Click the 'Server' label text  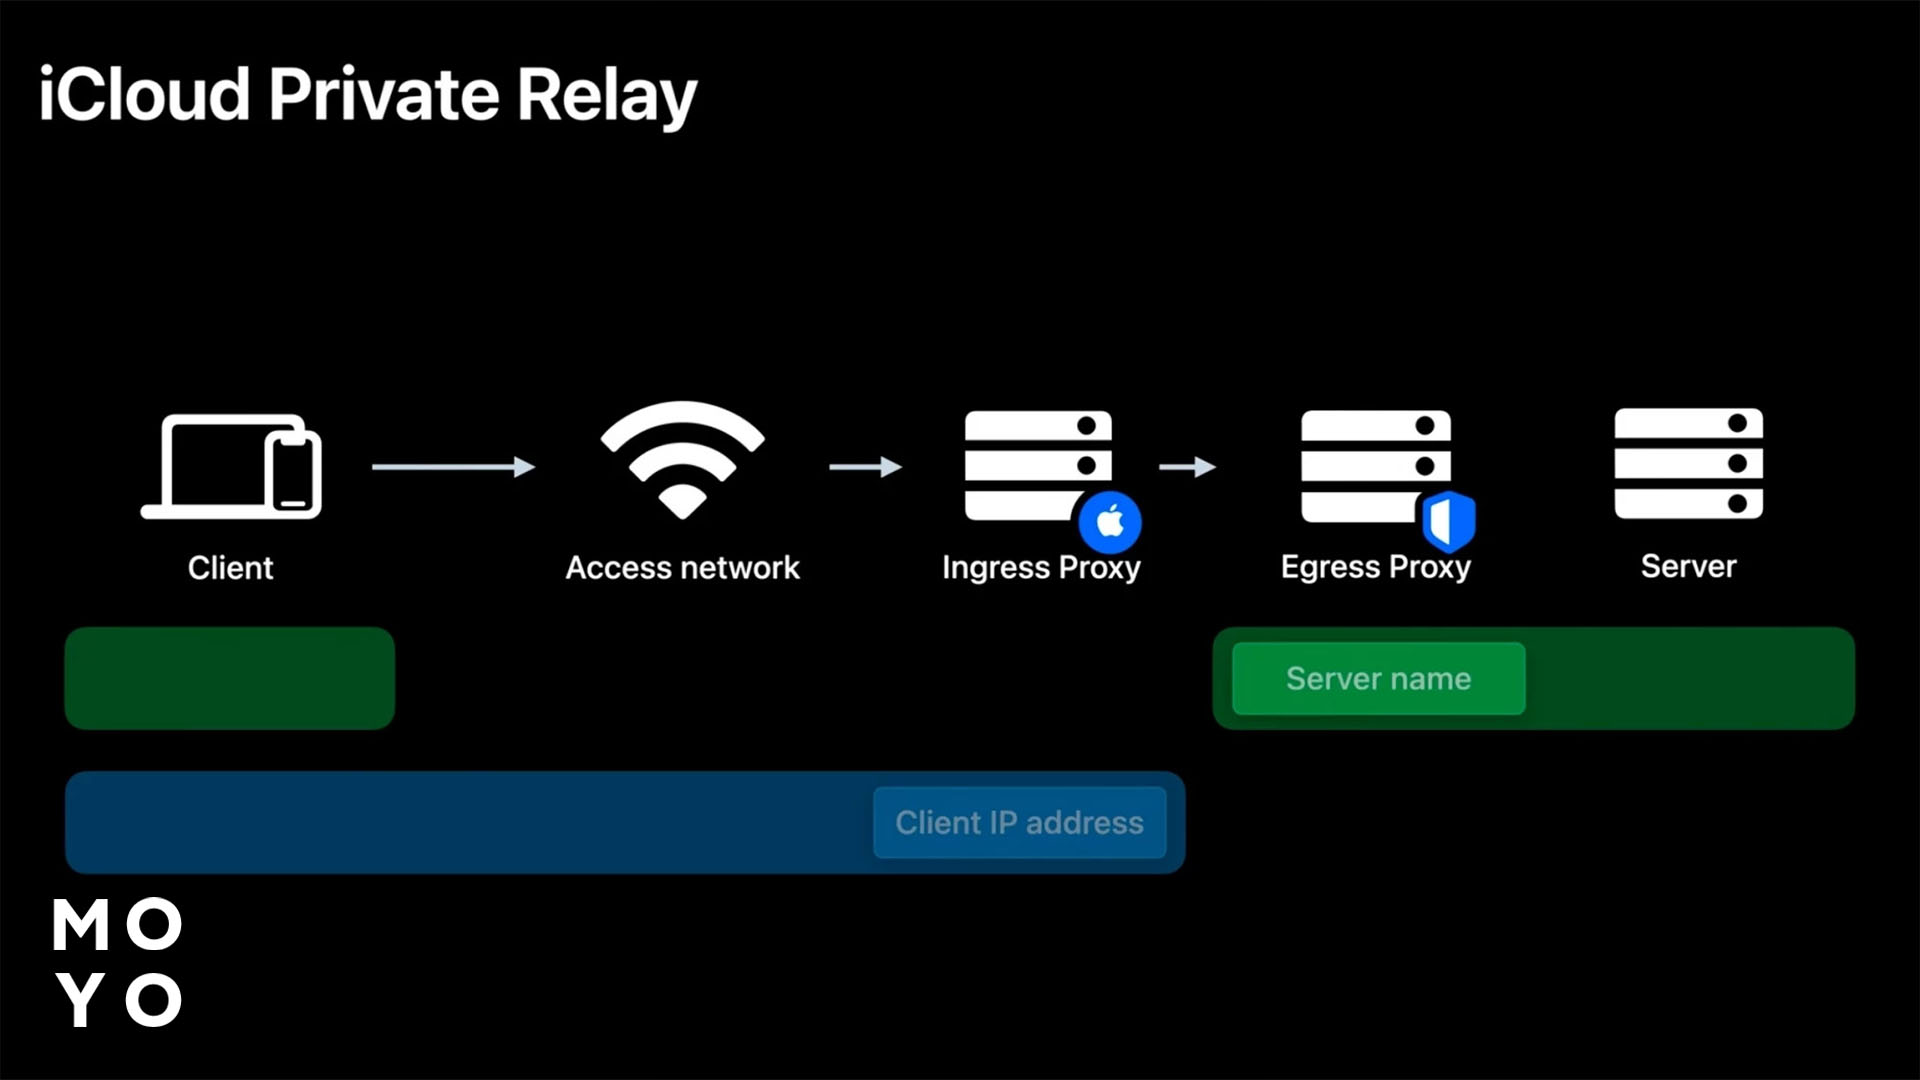(x=1688, y=566)
